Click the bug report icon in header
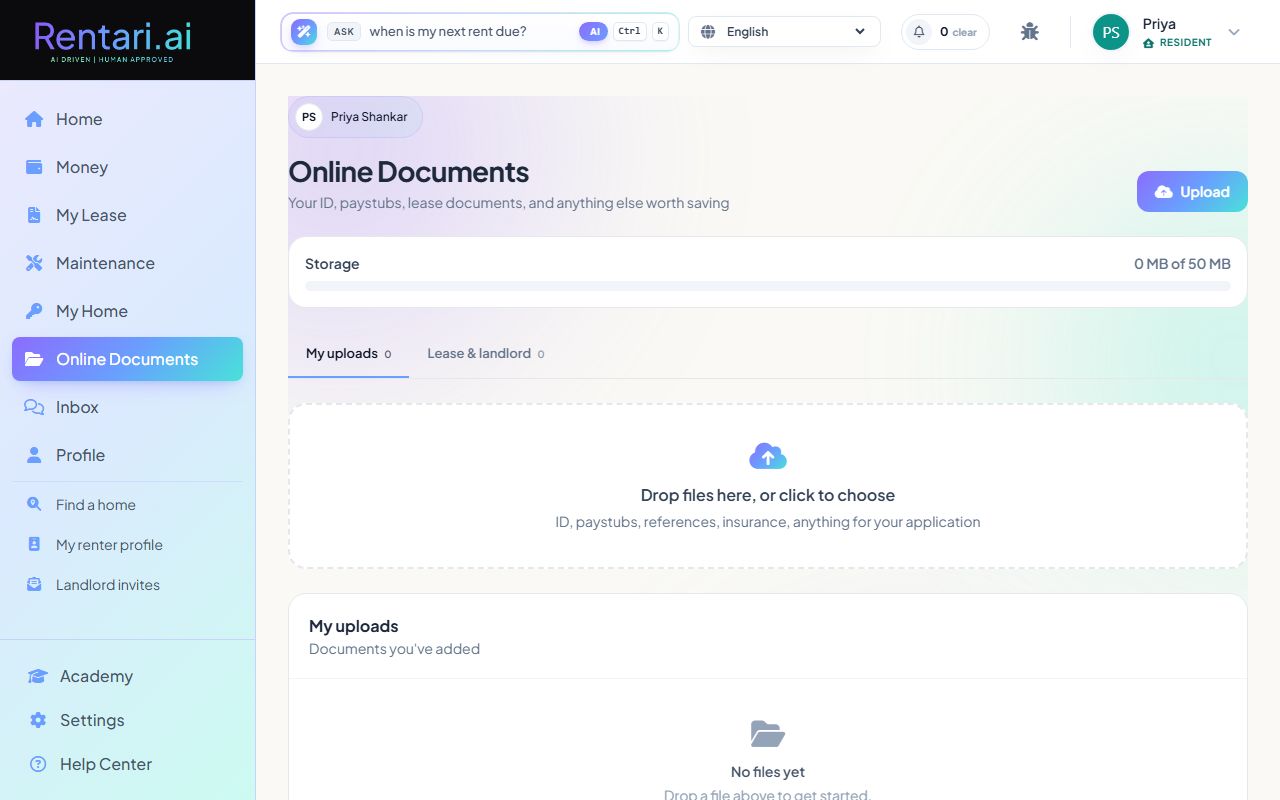 (x=1030, y=32)
